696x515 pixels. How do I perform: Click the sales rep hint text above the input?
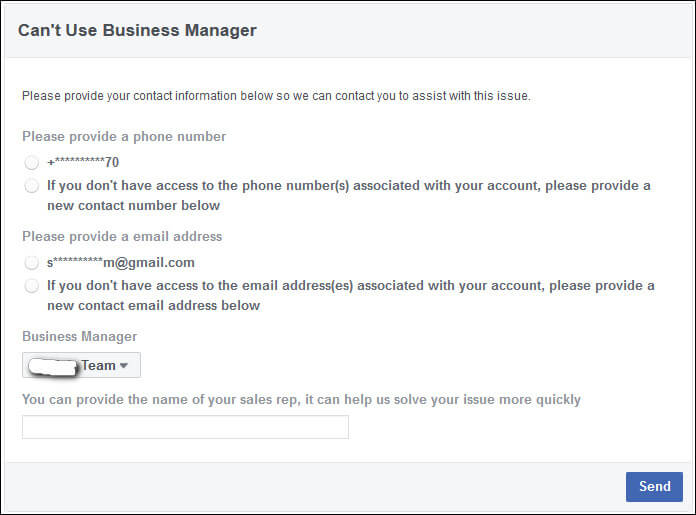[301, 399]
